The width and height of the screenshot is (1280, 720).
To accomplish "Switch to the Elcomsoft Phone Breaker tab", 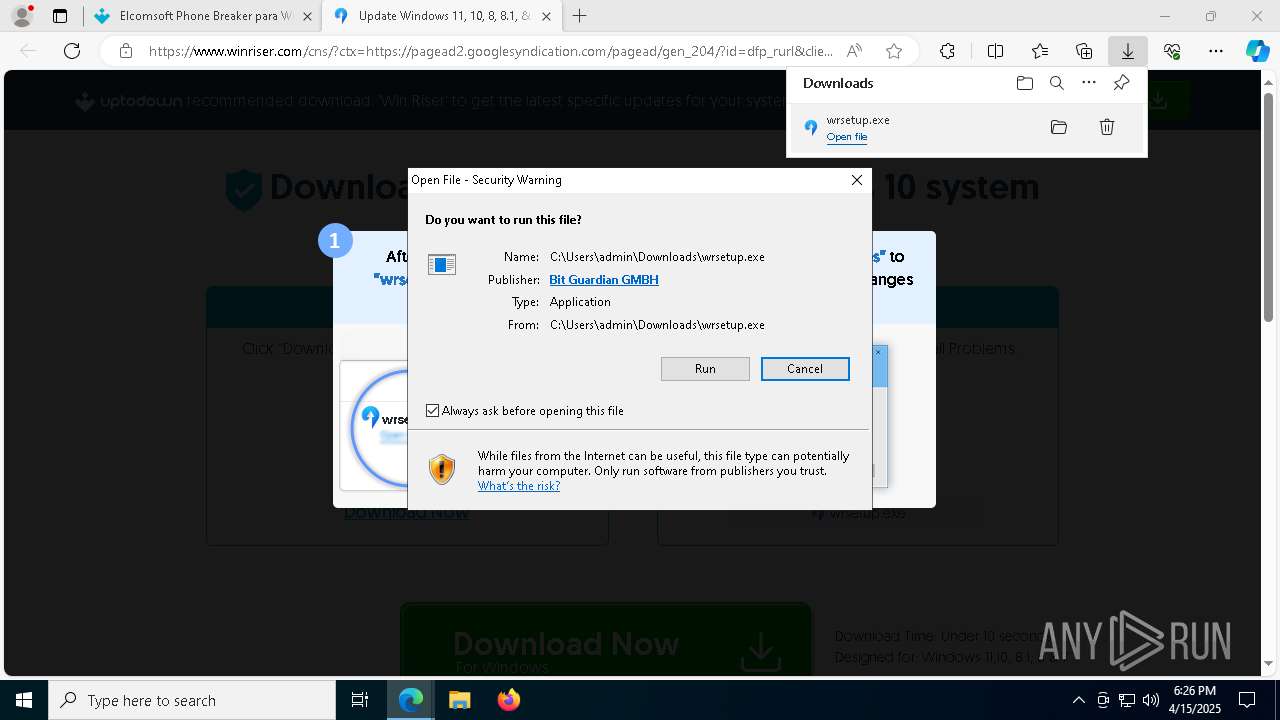I will (x=201, y=16).
